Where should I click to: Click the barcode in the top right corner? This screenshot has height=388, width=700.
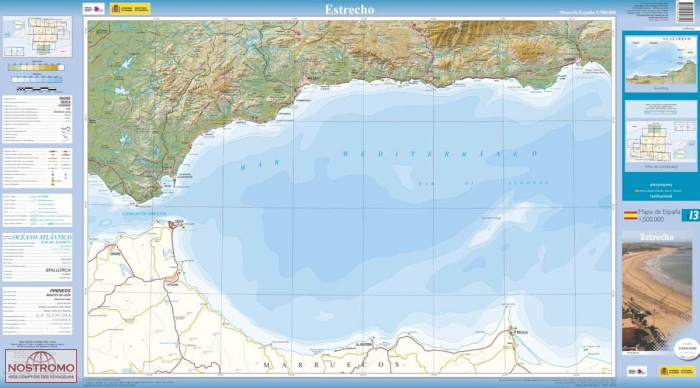click(685, 11)
